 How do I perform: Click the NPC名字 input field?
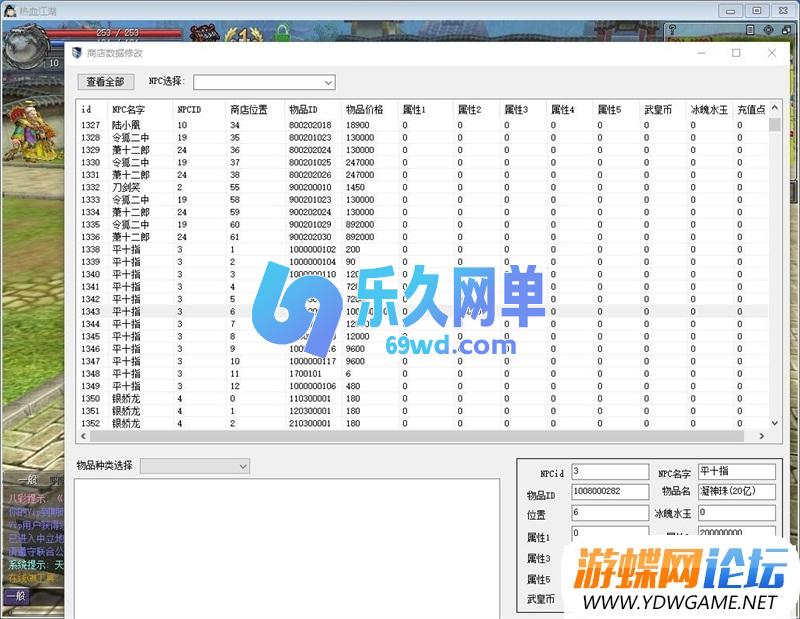(737, 472)
